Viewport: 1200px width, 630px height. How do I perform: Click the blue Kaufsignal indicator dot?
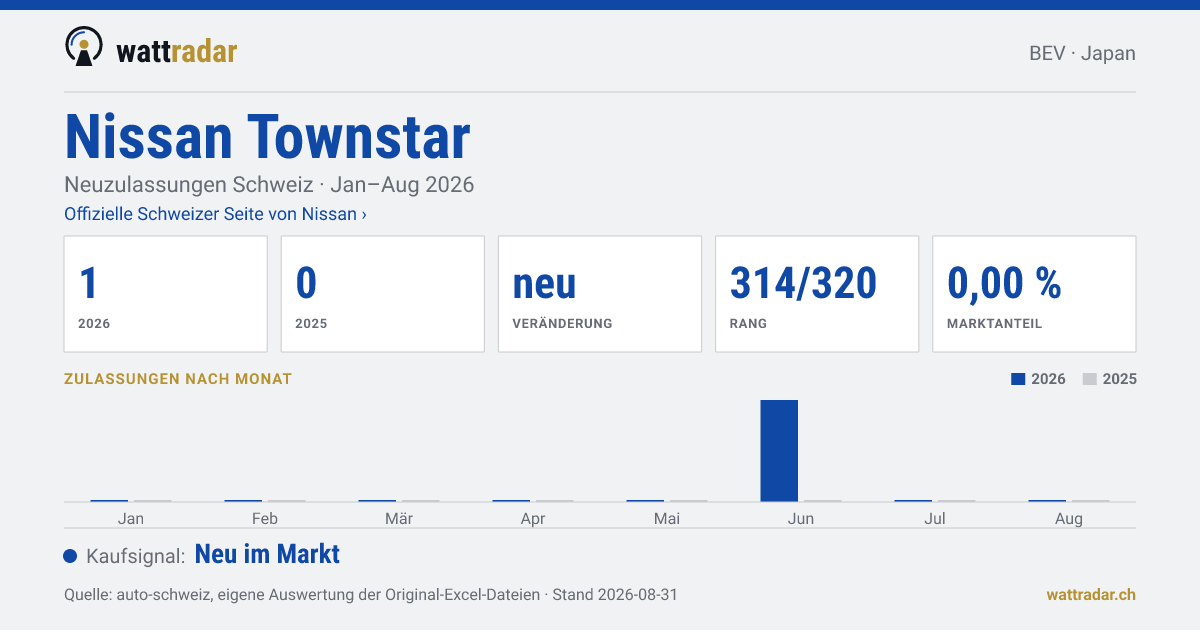(70, 556)
